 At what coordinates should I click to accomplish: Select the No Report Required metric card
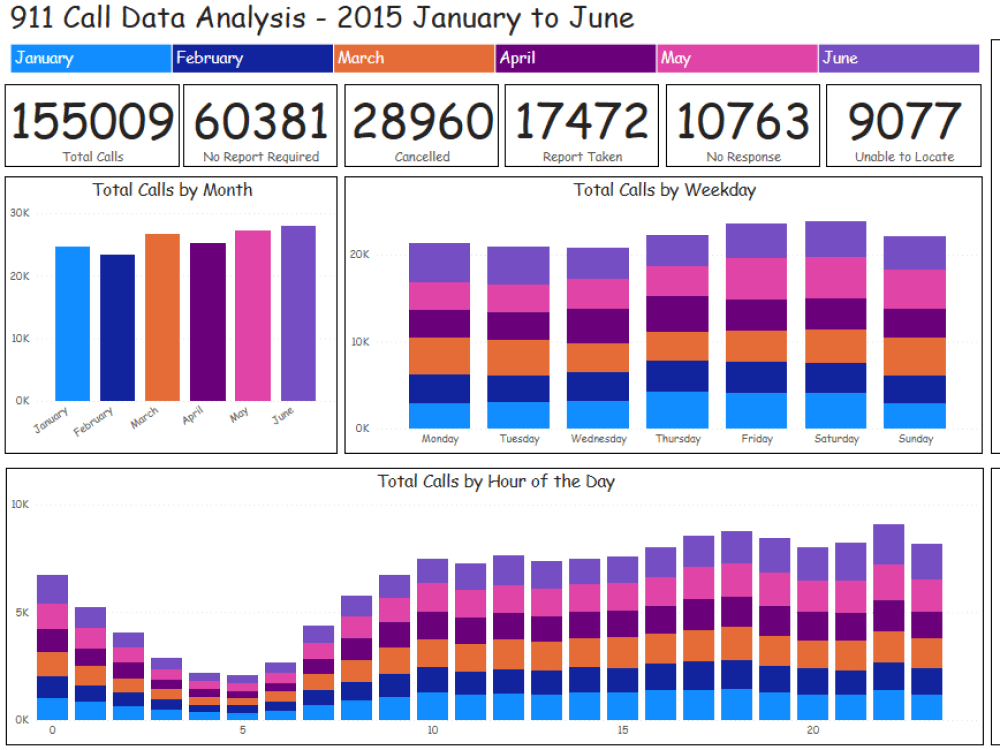[259, 123]
